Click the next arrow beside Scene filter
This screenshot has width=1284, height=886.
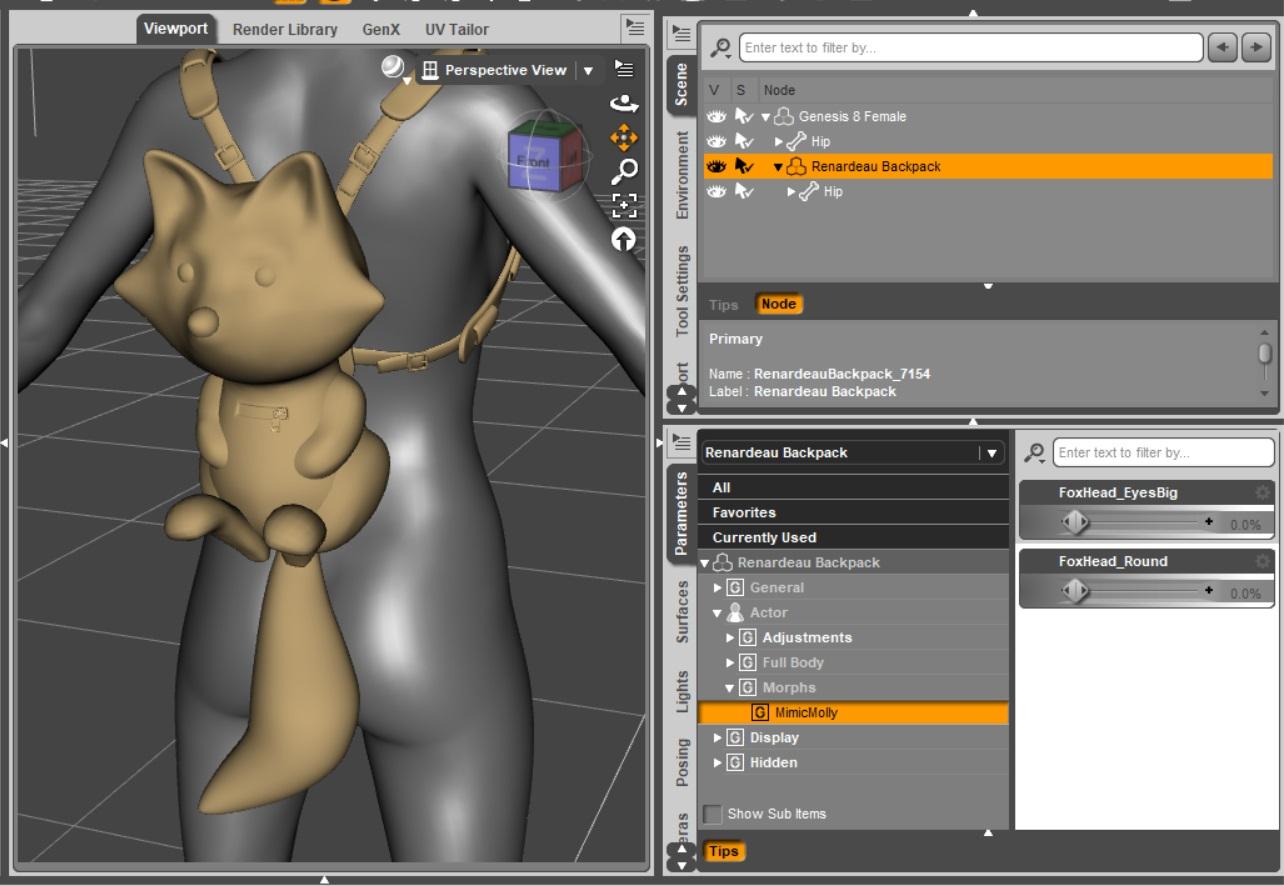click(1255, 48)
